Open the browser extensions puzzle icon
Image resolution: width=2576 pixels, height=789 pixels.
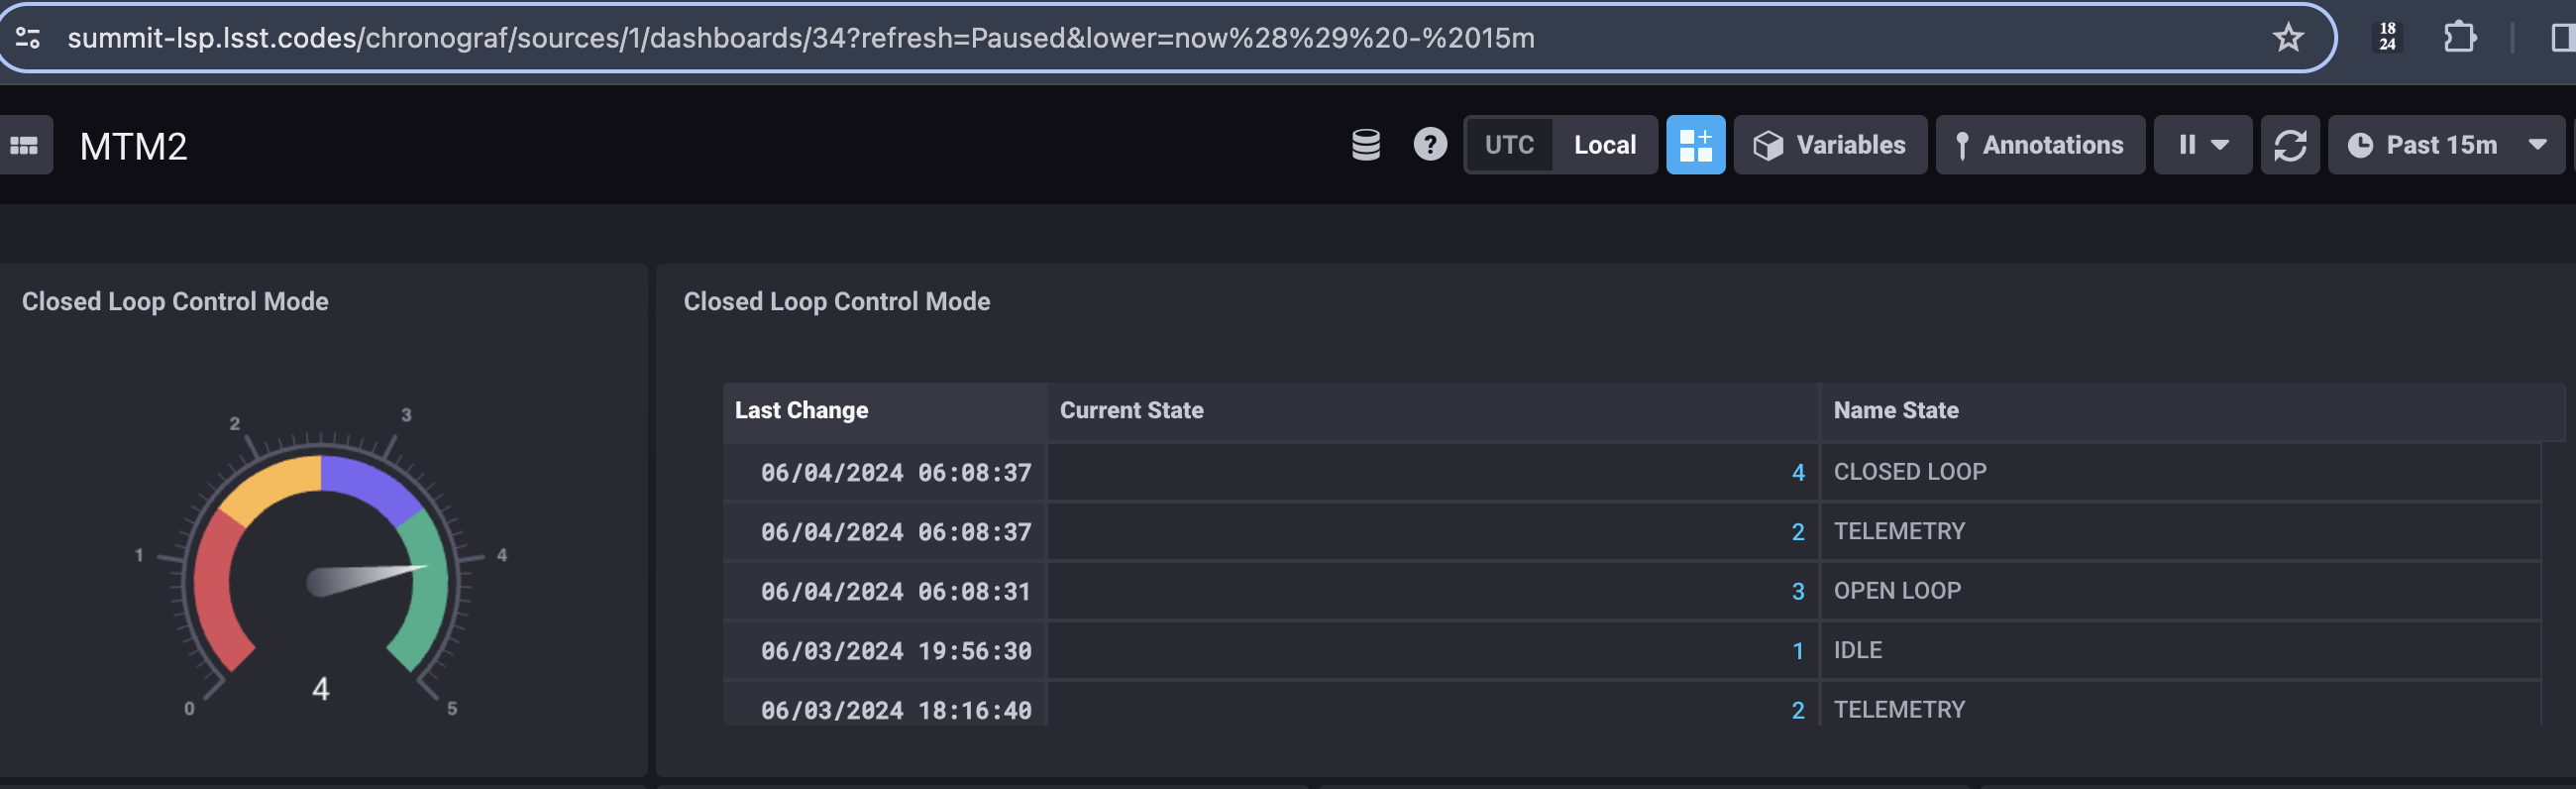point(2459,38)
